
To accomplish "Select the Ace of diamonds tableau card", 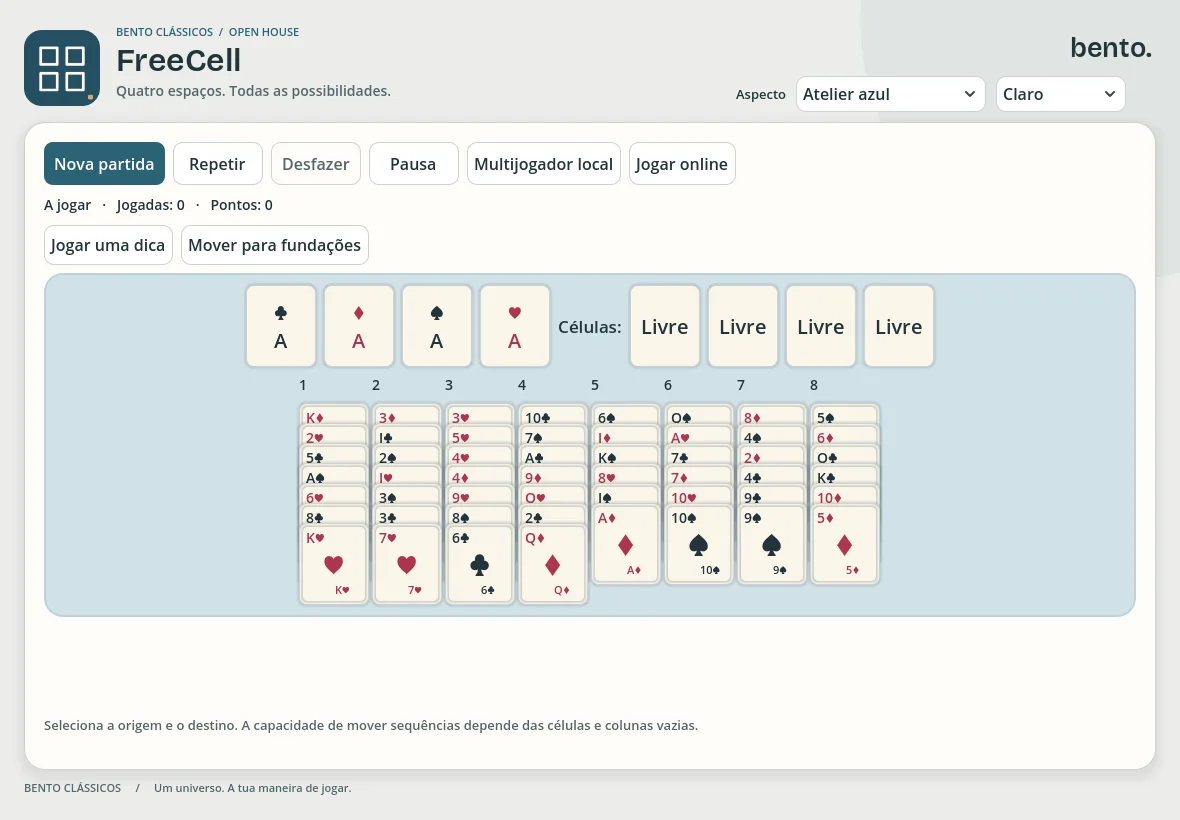I will click(626, 544).
